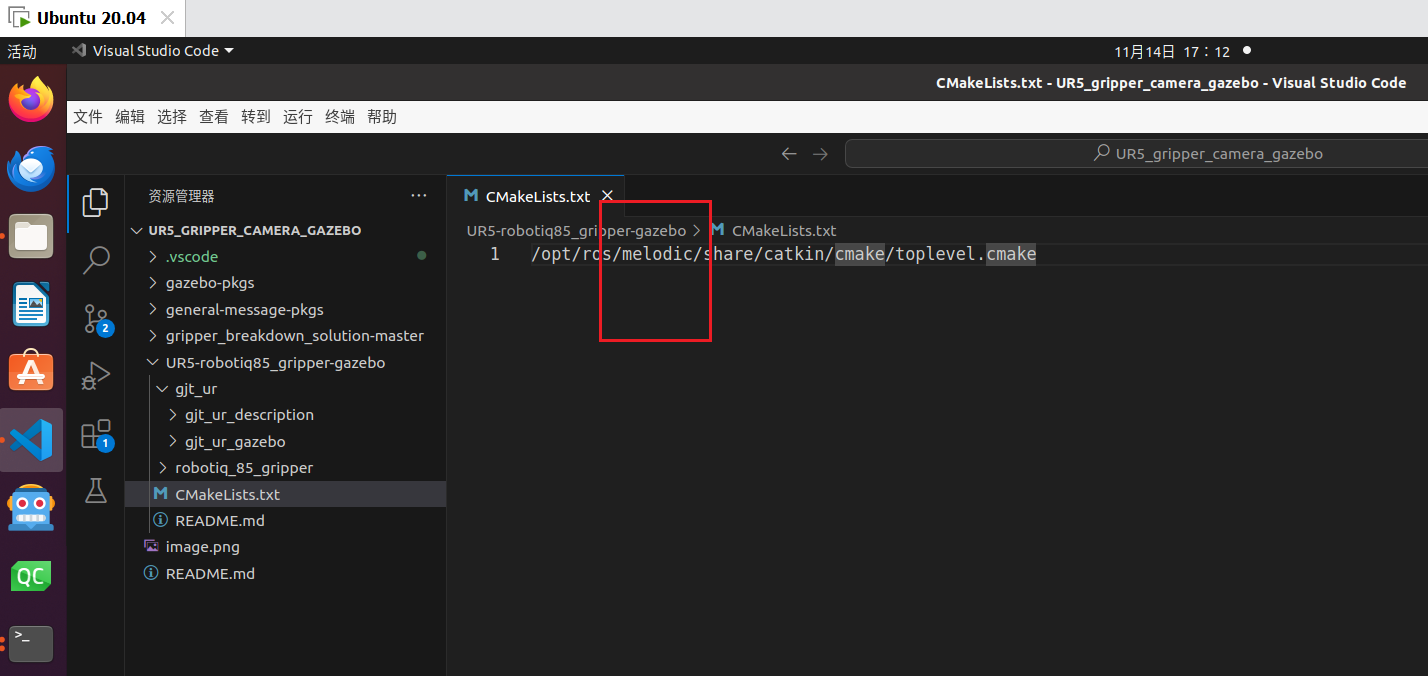Open the 运行 menu
The image size is (1428, 676).
pos(298,117)
